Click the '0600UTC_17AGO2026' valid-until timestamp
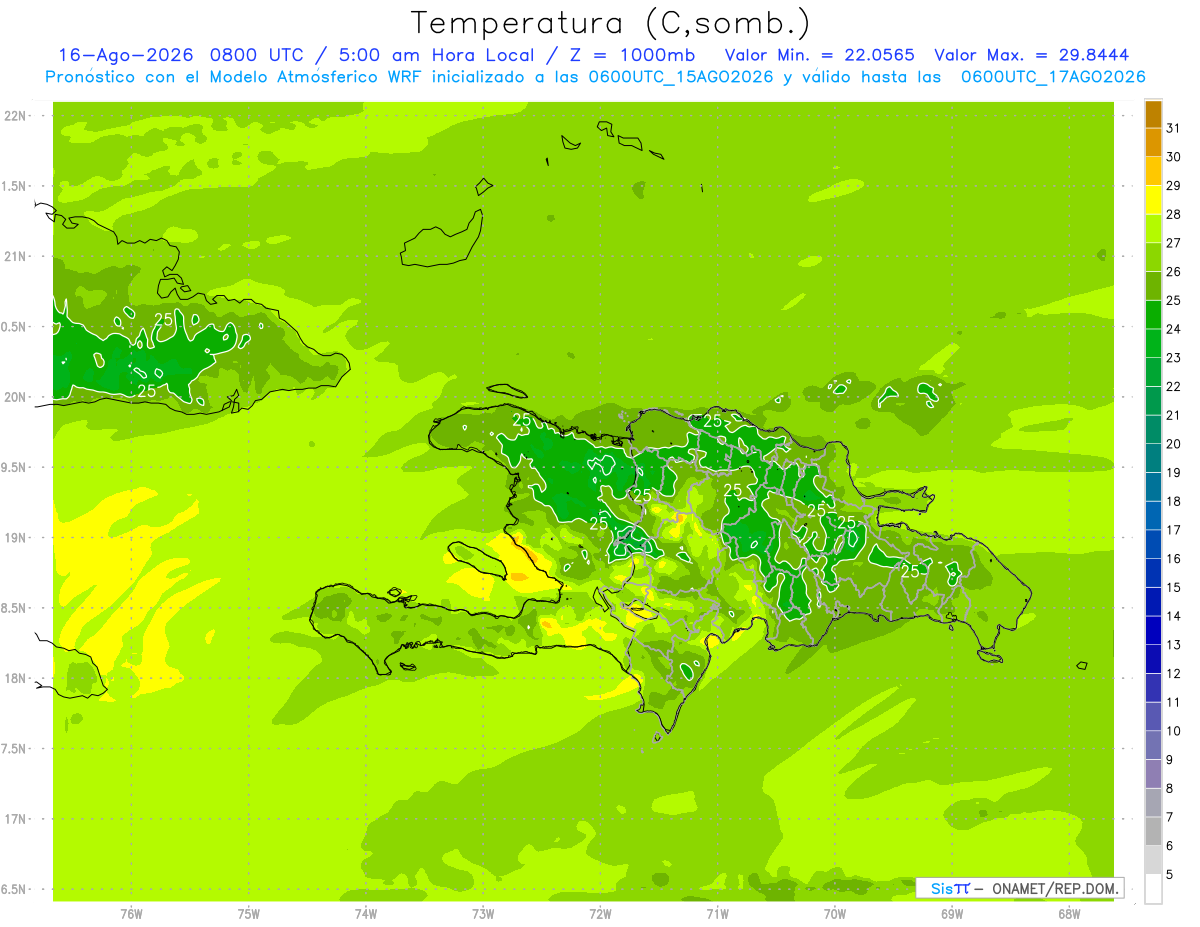The width and height of the screenshot is (1200, 927). 1053,77
